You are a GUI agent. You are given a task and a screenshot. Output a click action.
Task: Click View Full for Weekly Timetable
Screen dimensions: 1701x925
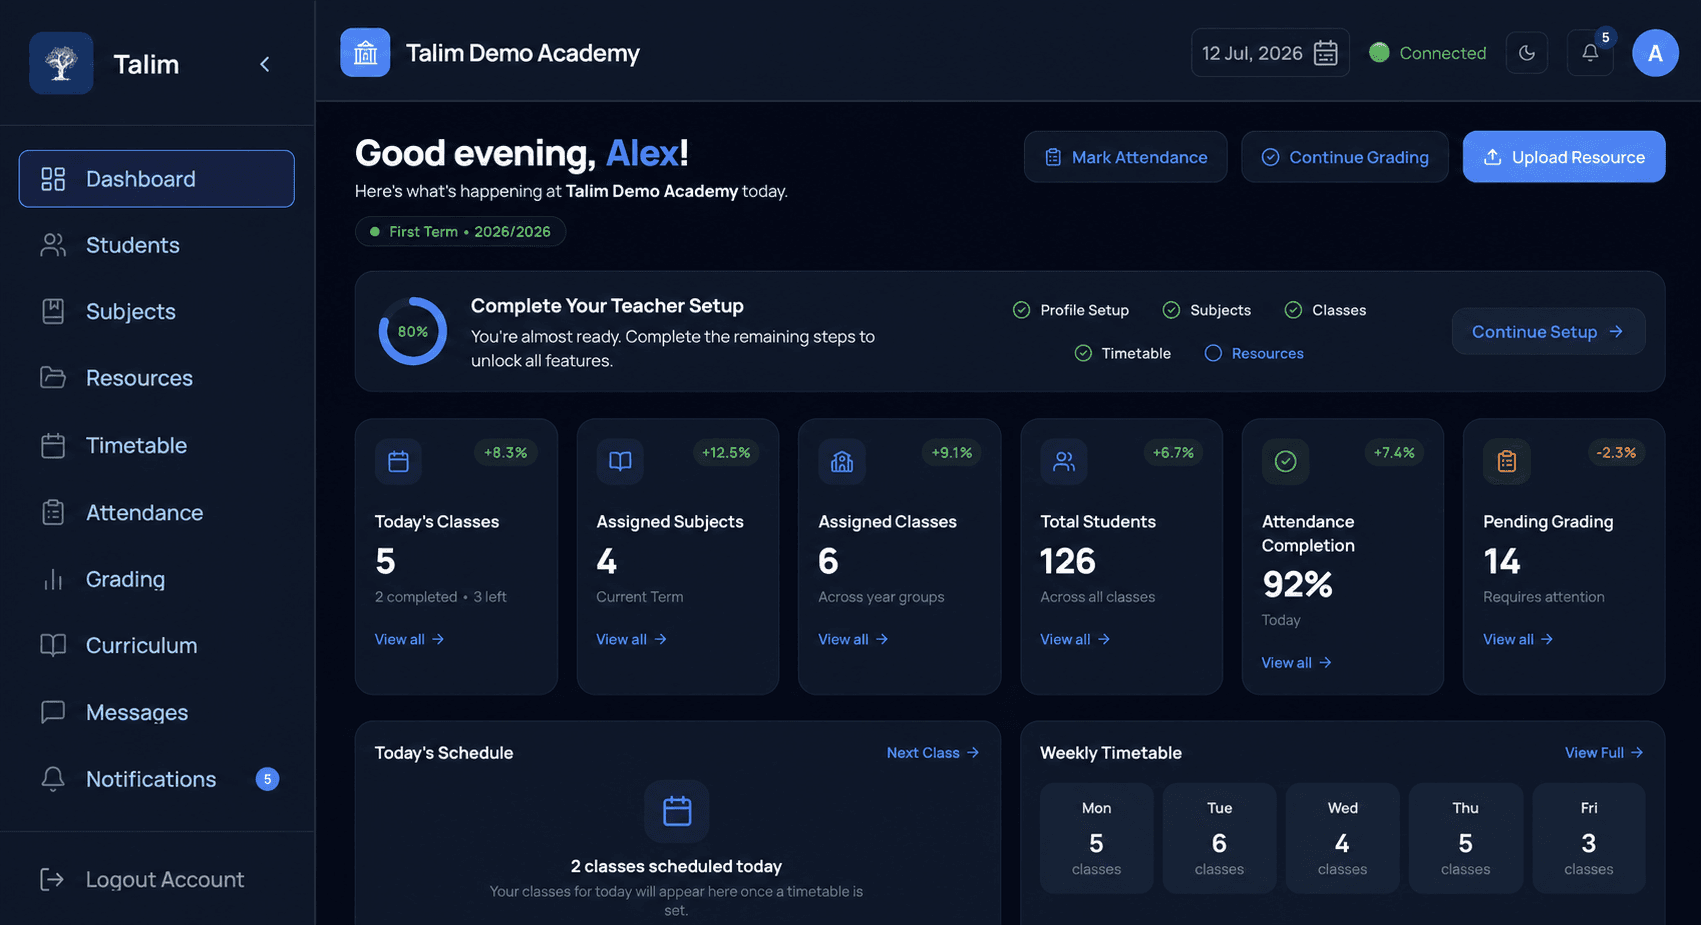1604,752
